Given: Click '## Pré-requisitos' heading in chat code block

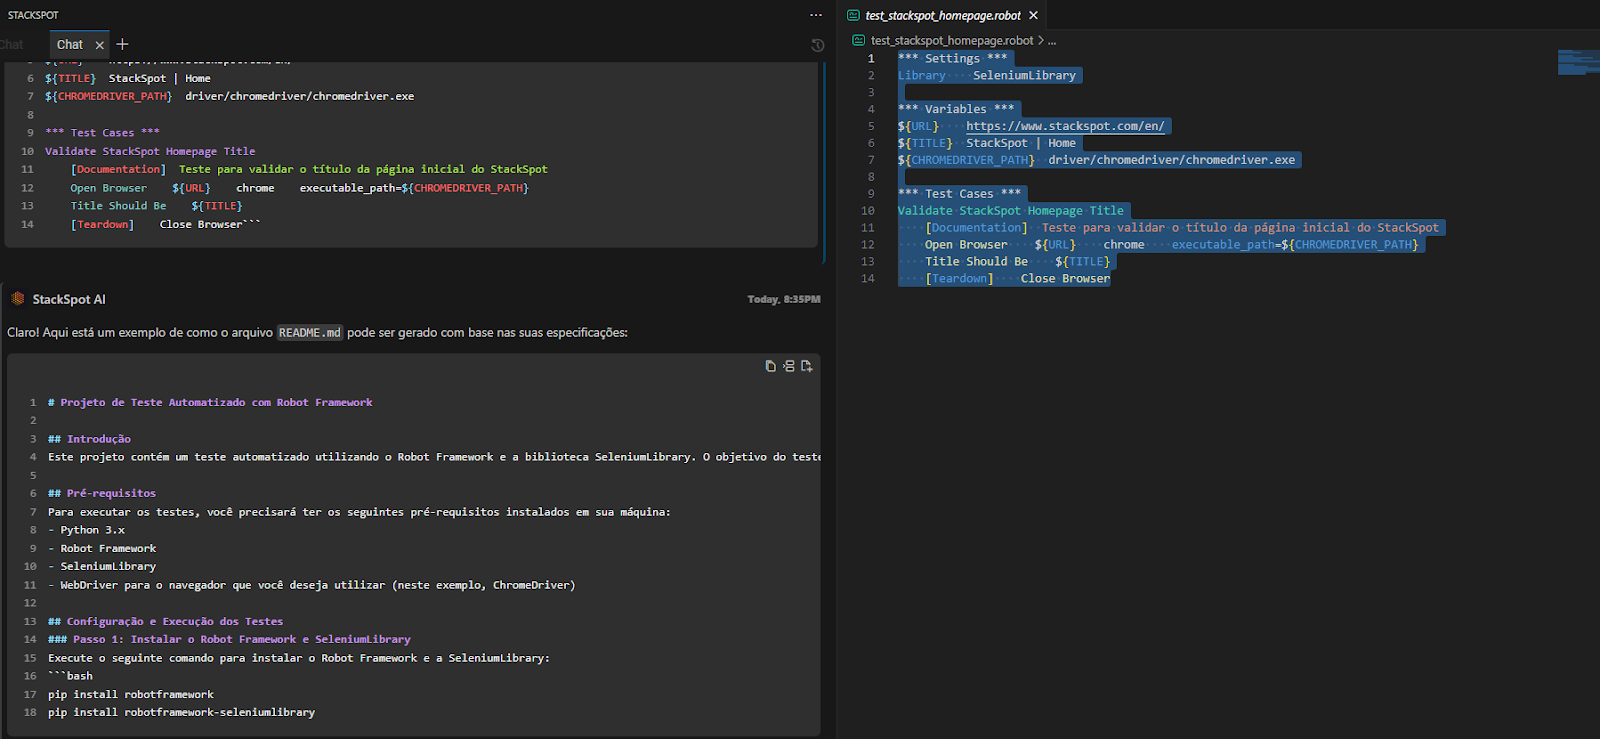Looking at the screenshot, I should 102,493.
